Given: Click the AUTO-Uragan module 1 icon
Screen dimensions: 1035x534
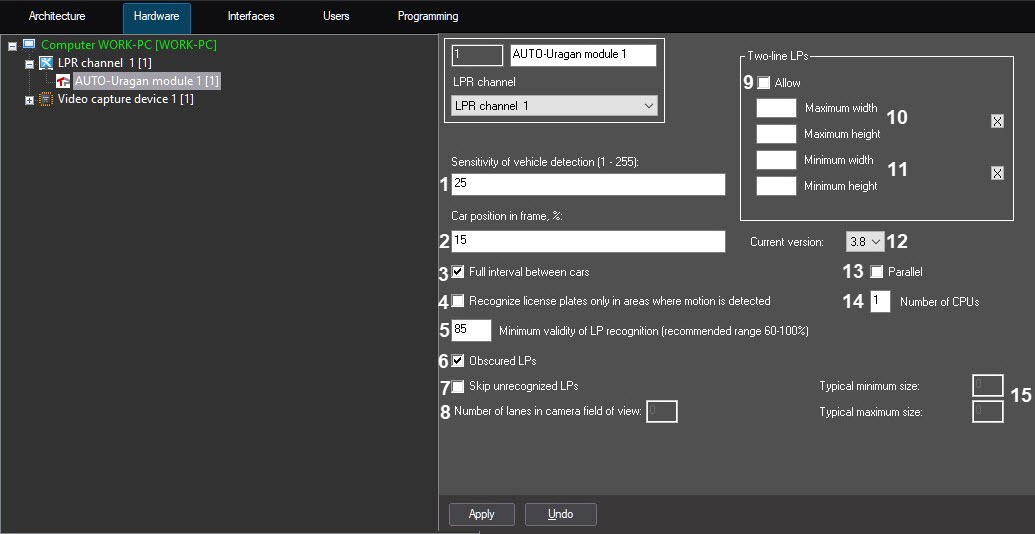Looking at the screenshot, I should click(x=62, y=81).
